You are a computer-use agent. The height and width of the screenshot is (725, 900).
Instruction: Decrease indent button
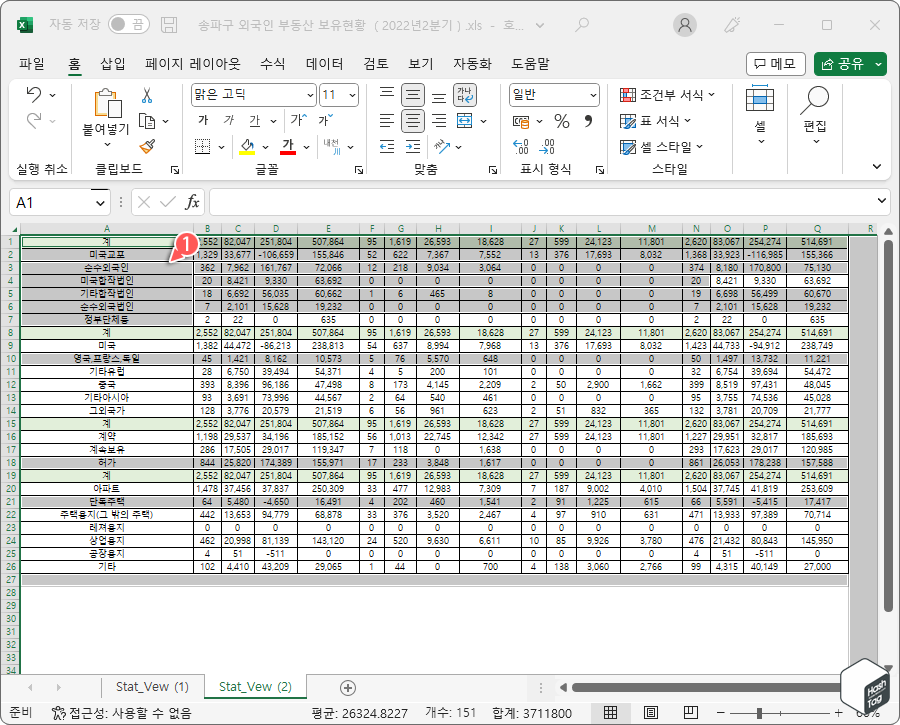point(387,147)
